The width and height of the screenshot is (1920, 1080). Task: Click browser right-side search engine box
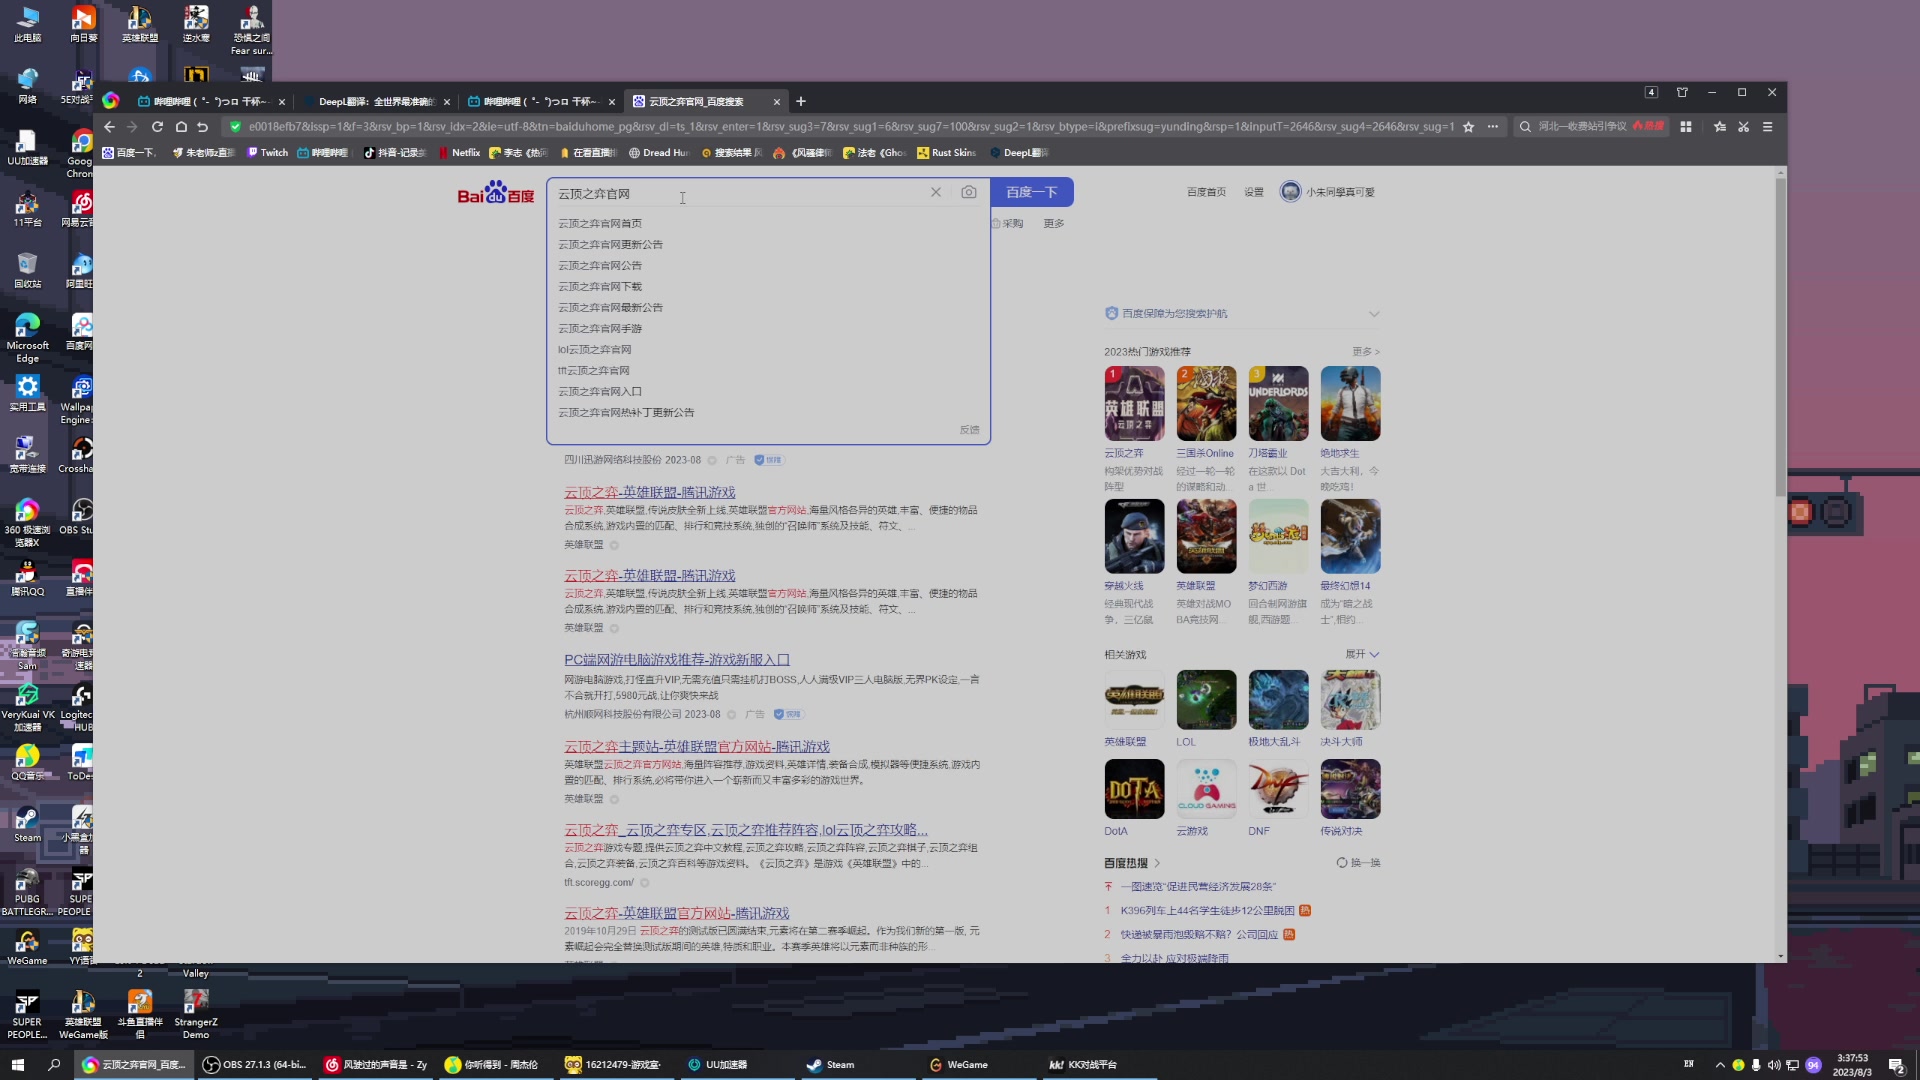tap(1590, 127)
